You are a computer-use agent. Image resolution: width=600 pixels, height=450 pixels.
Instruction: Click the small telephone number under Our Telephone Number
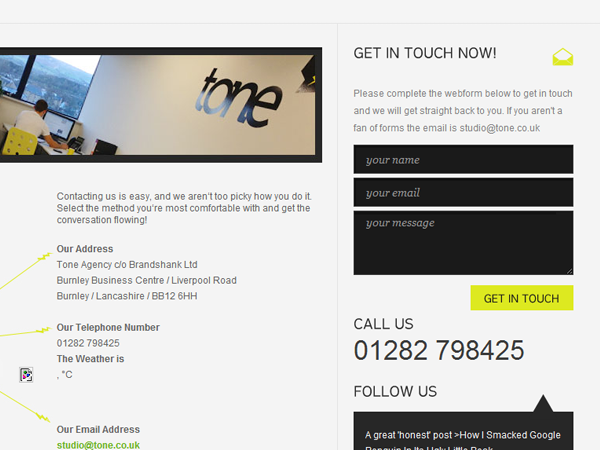[88, 343]
